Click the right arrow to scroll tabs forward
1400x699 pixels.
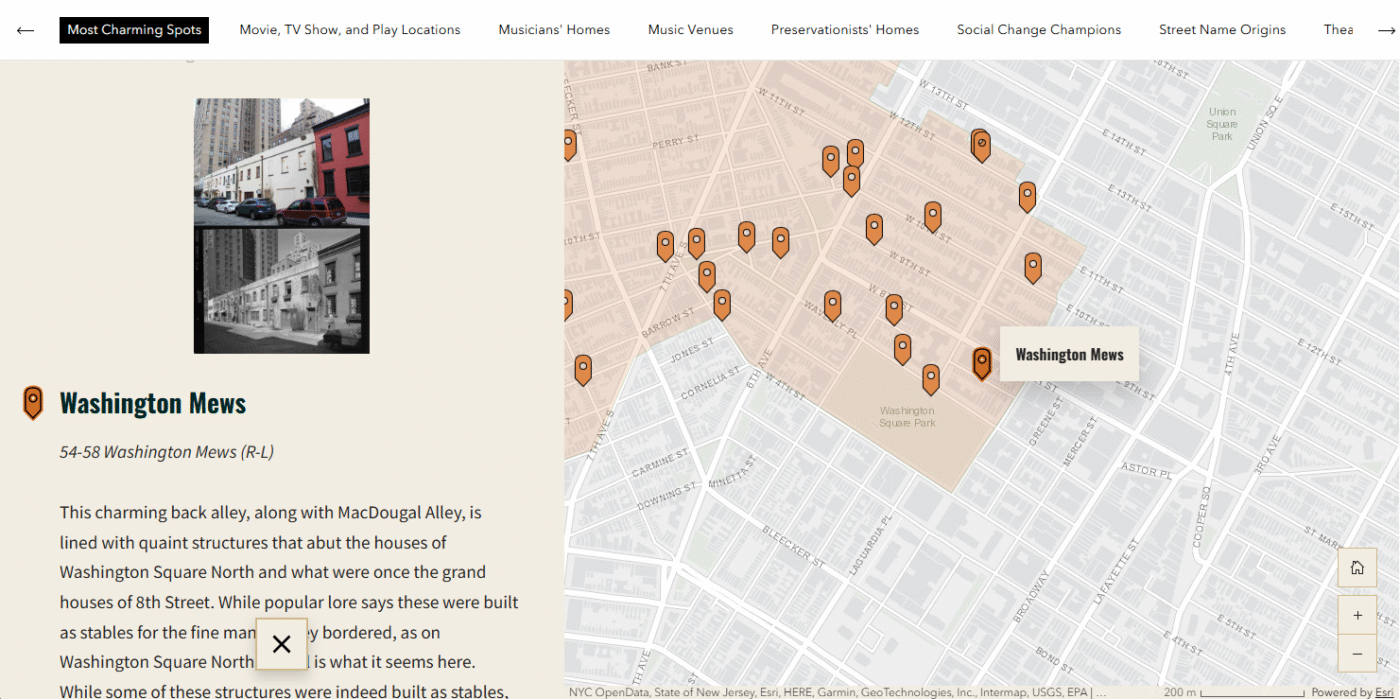click(x=1385, y=30)
